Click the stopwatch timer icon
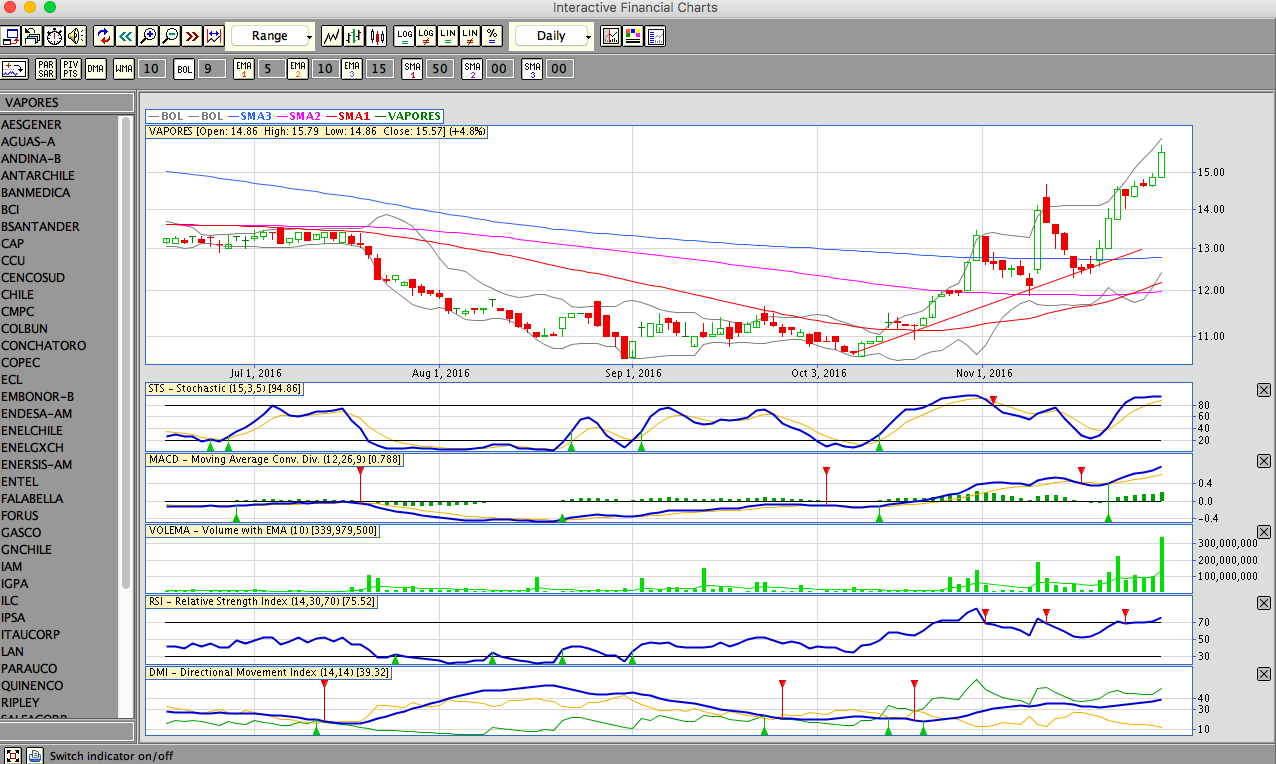Image resolution: width=1276 pixels, height=764 pixels. click(x=54, y=36)
